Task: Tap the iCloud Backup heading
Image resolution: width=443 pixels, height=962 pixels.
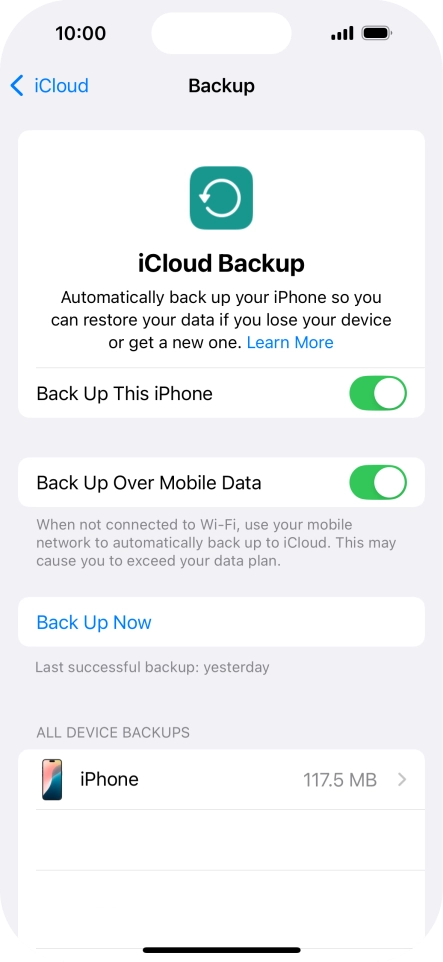Action: click(221, 263)
